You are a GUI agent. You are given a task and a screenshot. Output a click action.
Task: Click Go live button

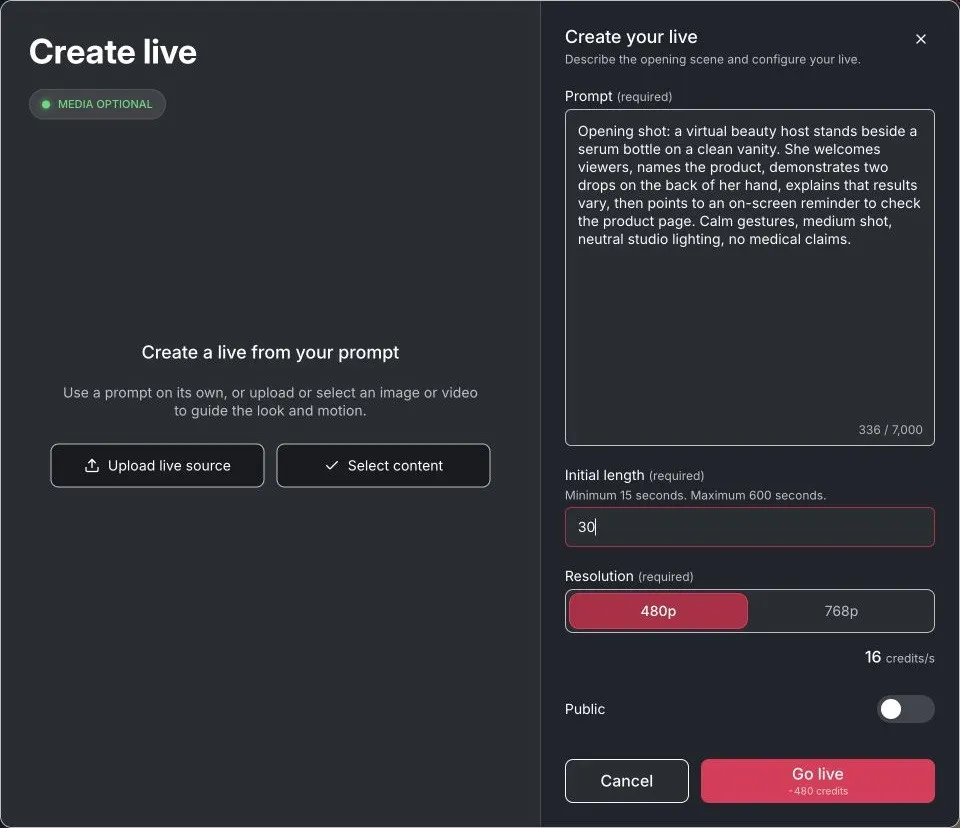817,781
